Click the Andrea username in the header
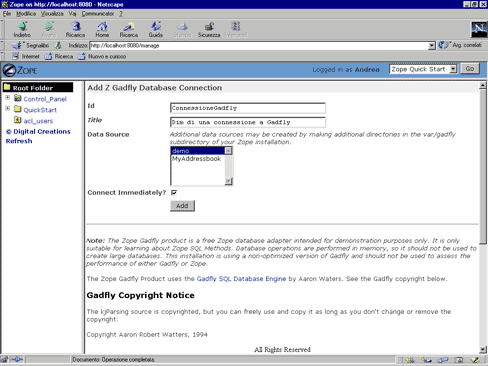The height and width of the screenshot is (366, 488). [367, 69]
